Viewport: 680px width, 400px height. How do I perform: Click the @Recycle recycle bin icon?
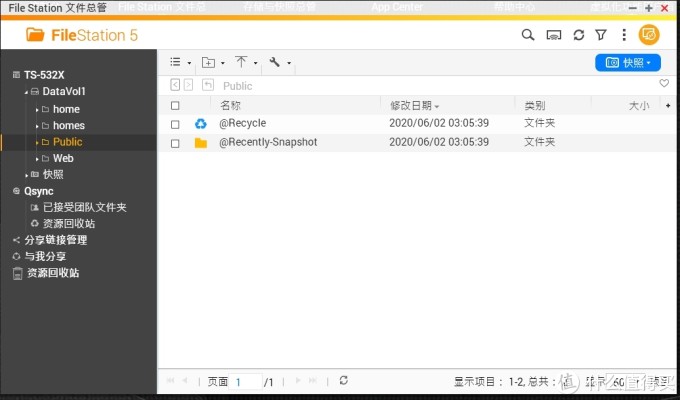(201, 124)
